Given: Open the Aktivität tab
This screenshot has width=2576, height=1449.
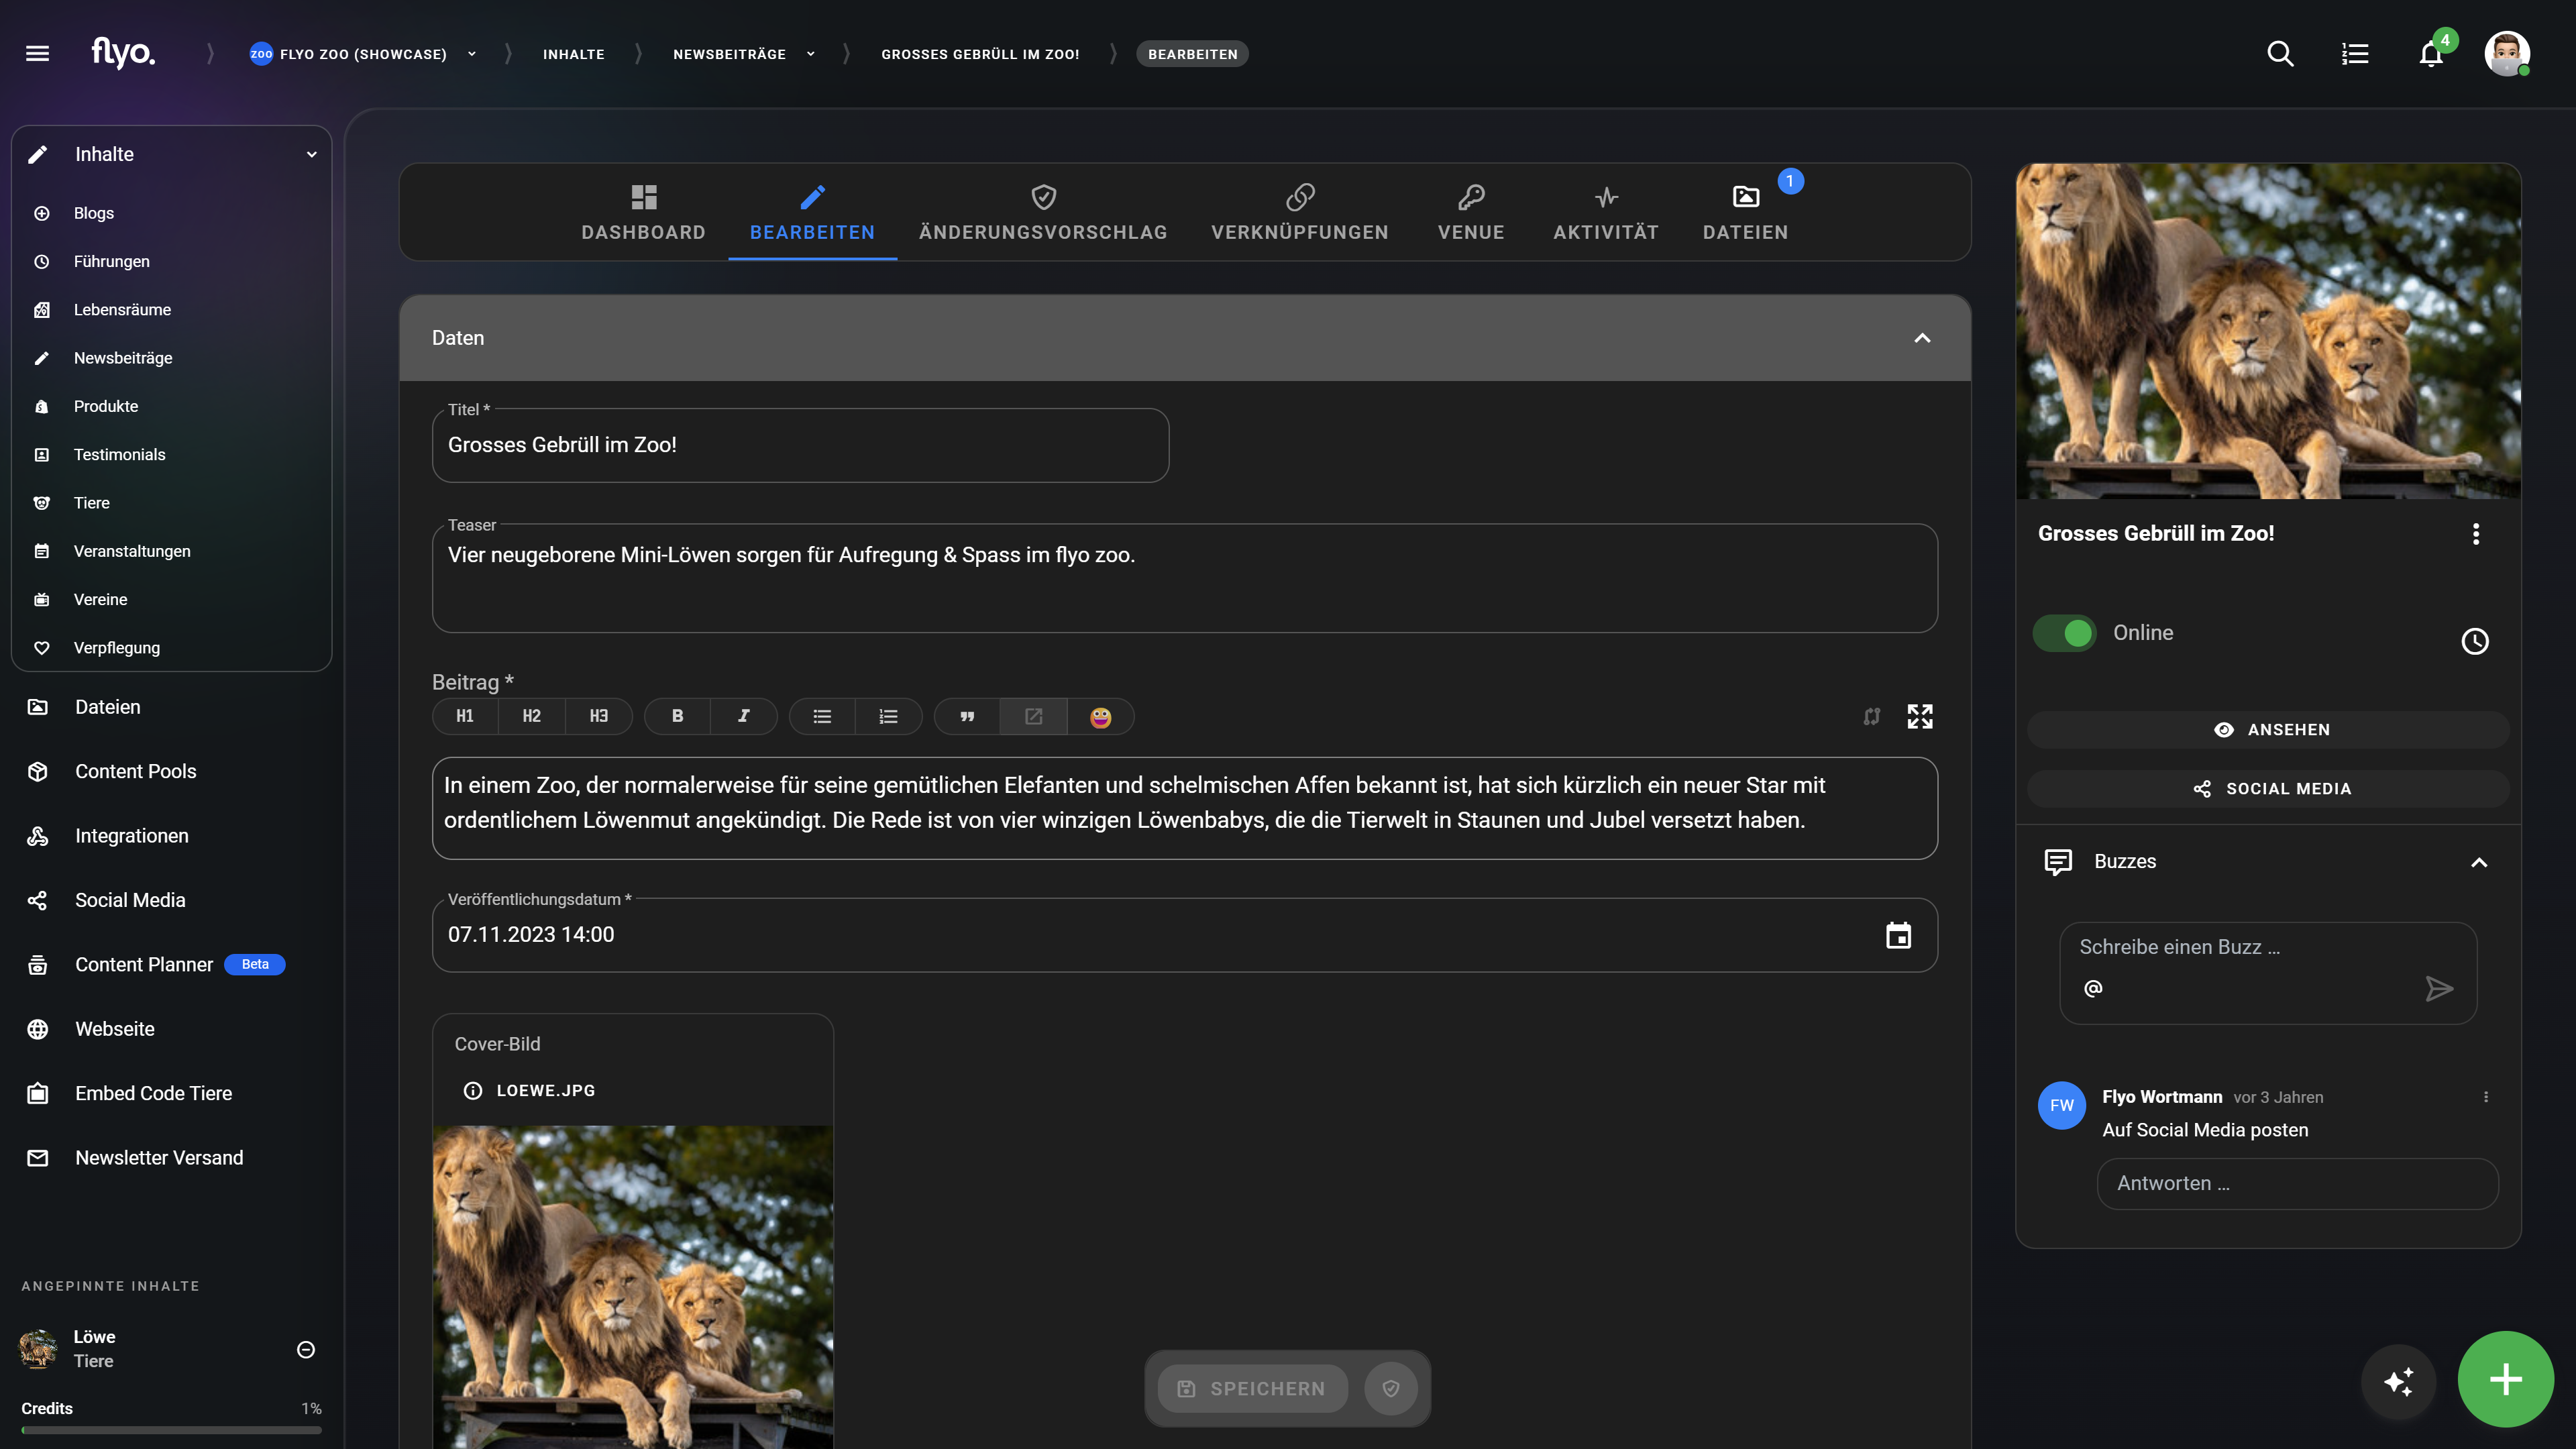Looking at the screenshot, I should [x=1606, y=212].
